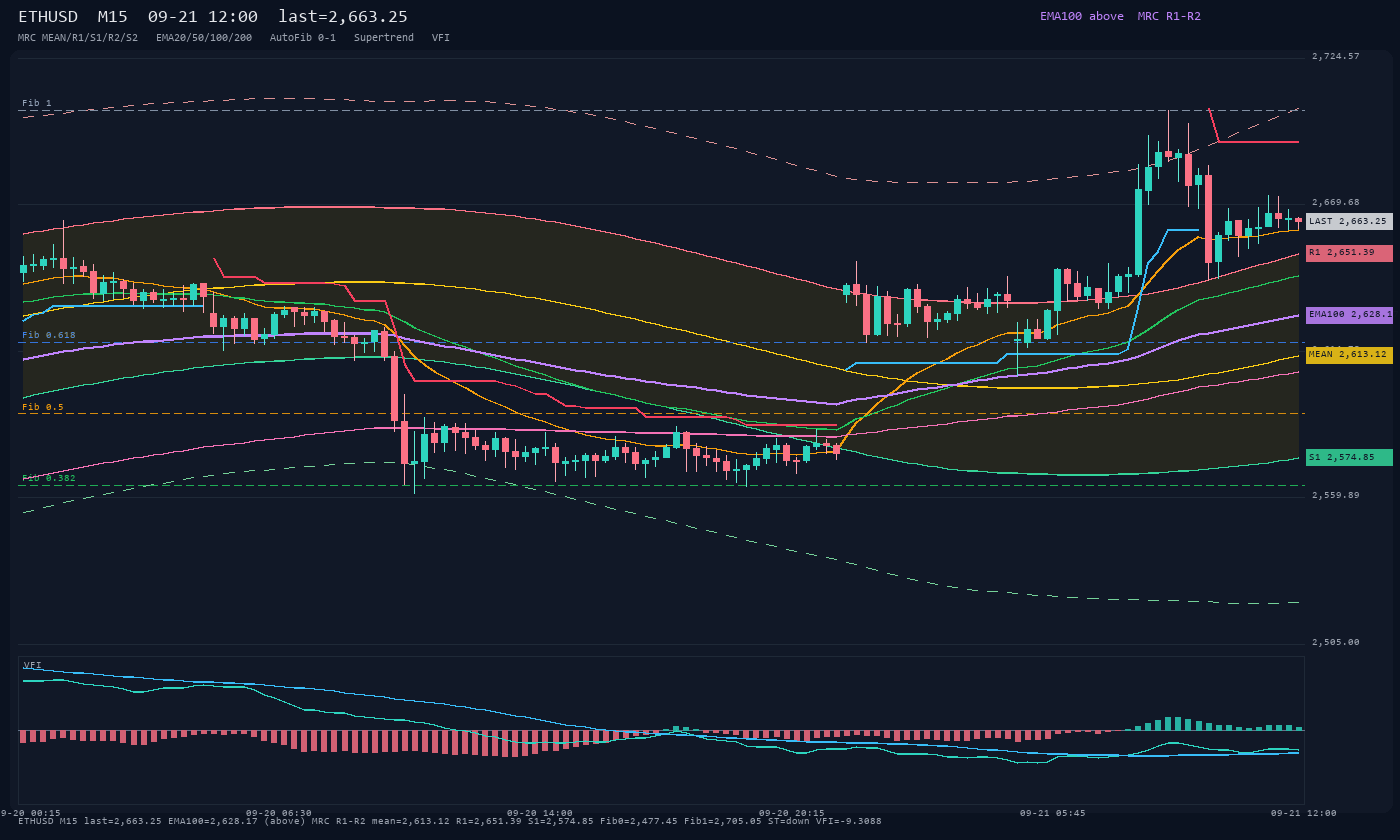Viewport: 1400px width, 840px height.
Task: Click the 2,669.68 price axis label
Action: coord(1336,202)
